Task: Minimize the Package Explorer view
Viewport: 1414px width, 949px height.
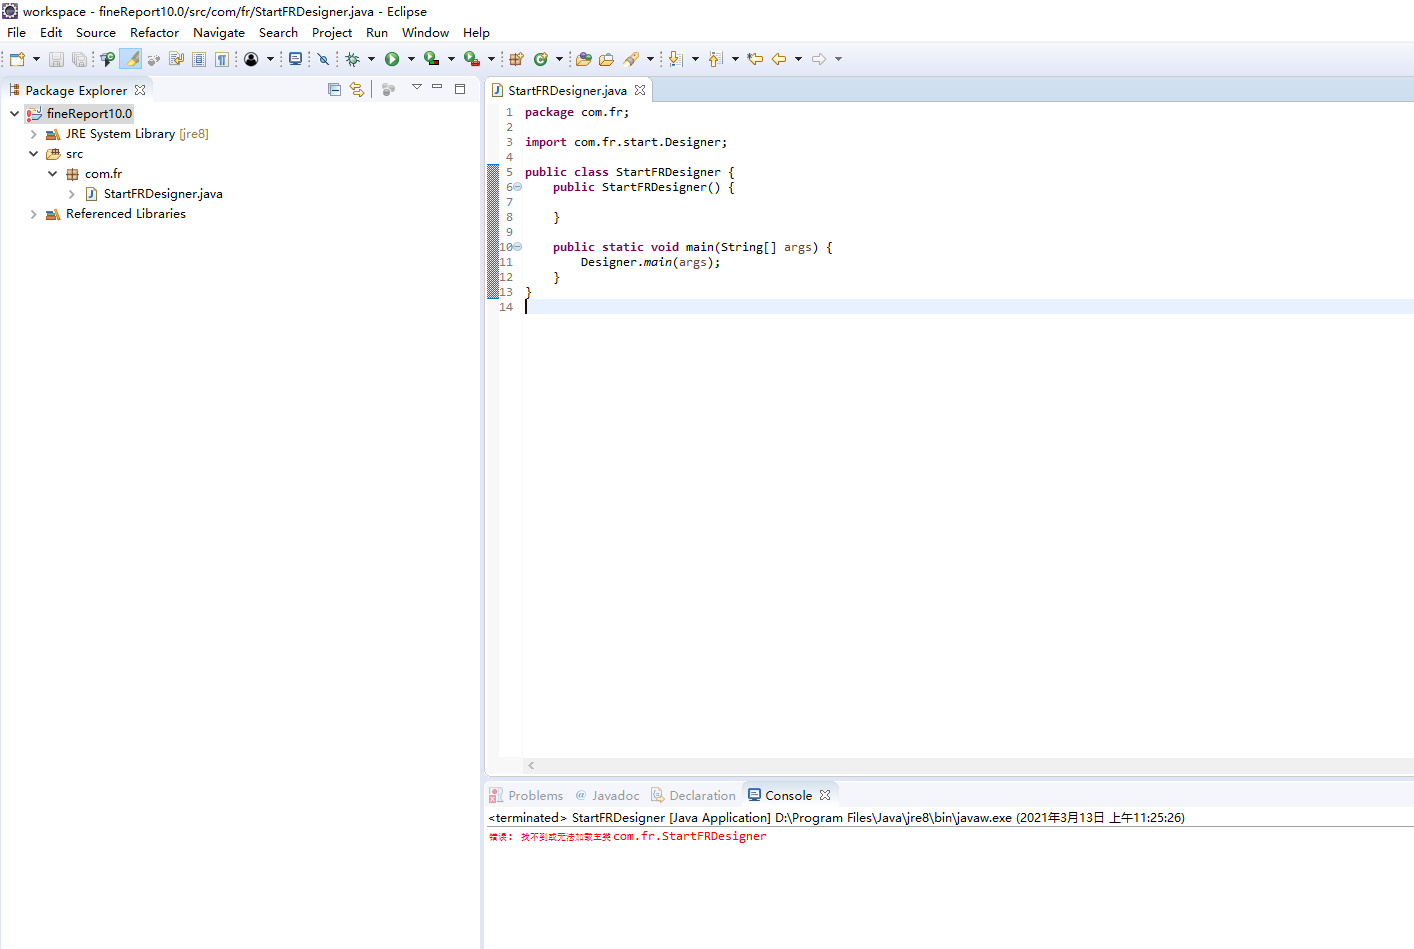Action: click(437, 88)
